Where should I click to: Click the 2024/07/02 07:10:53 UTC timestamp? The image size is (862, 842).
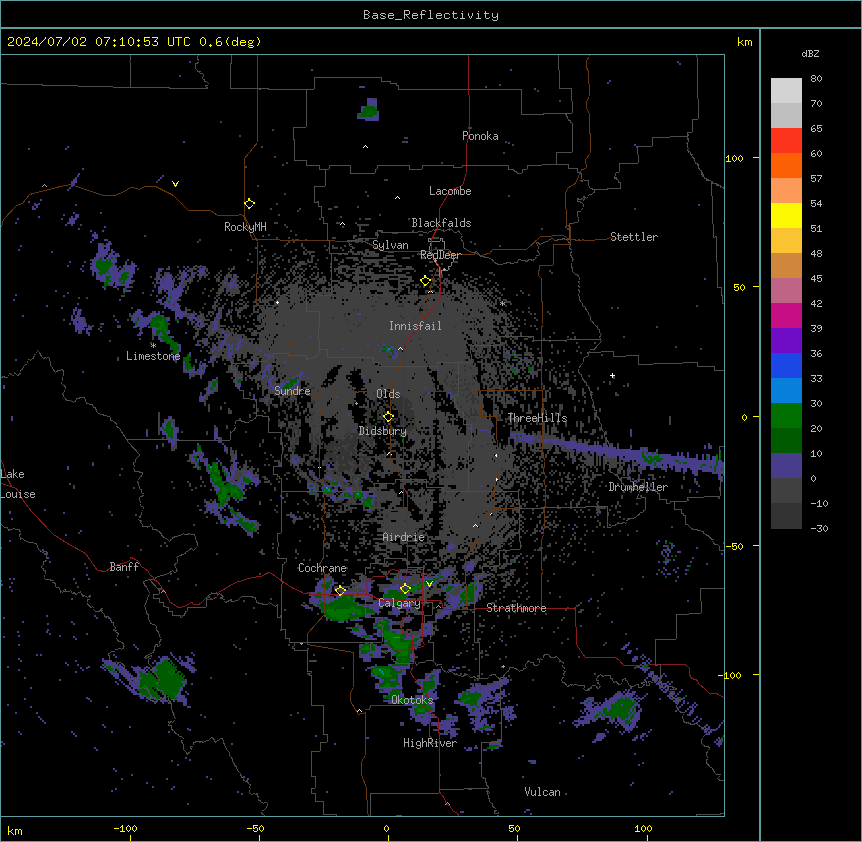click(99, 42)
